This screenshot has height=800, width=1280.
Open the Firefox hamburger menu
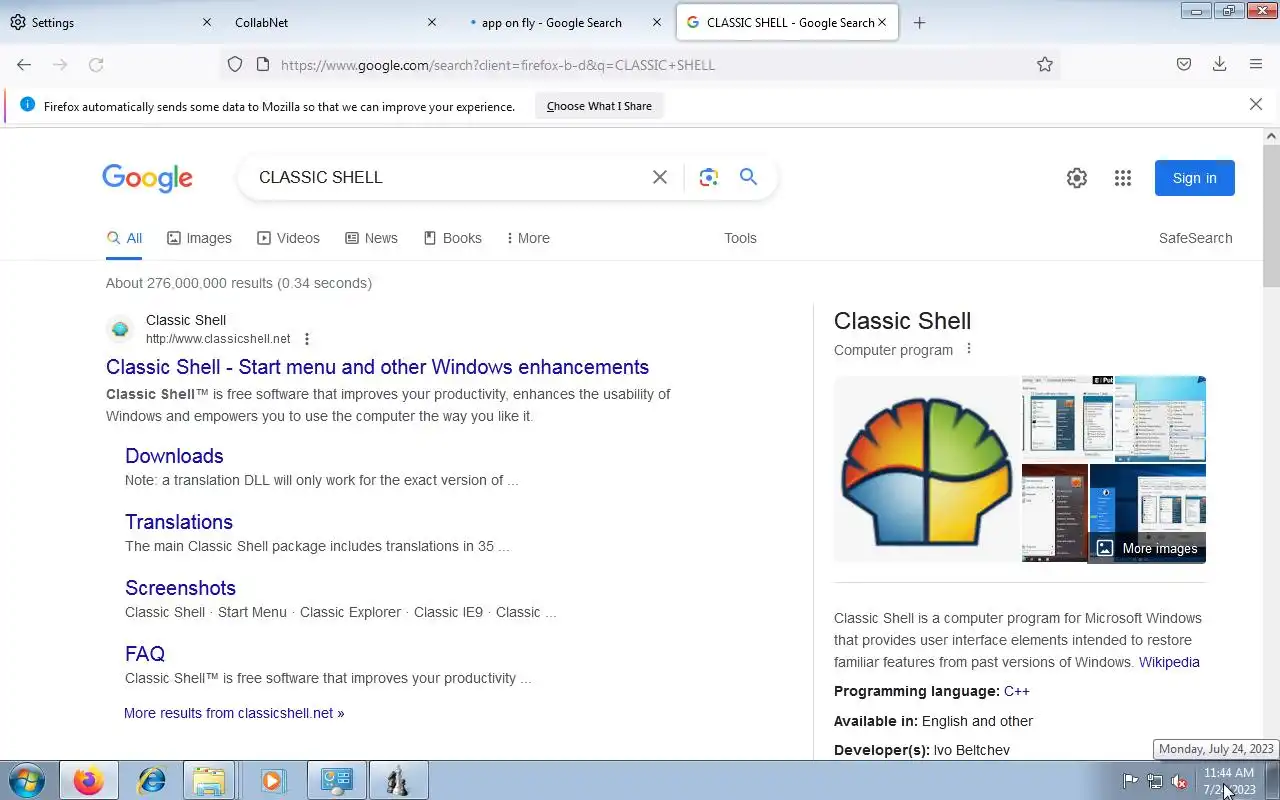(1256, 64)
